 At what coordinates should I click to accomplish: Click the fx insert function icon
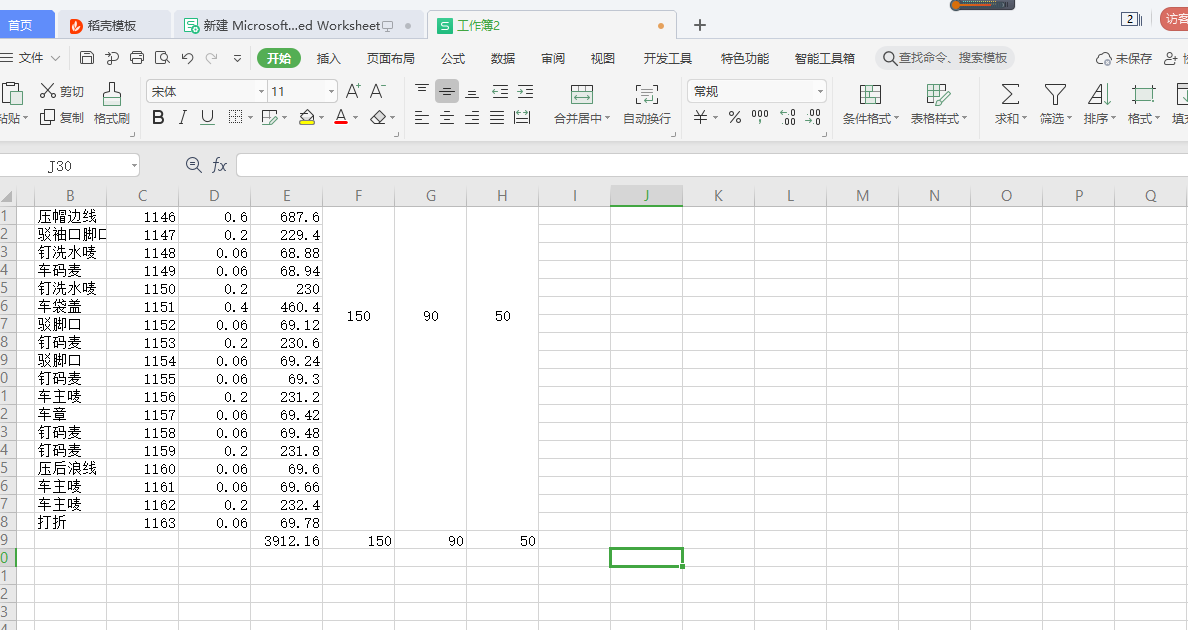click(219, 165)
